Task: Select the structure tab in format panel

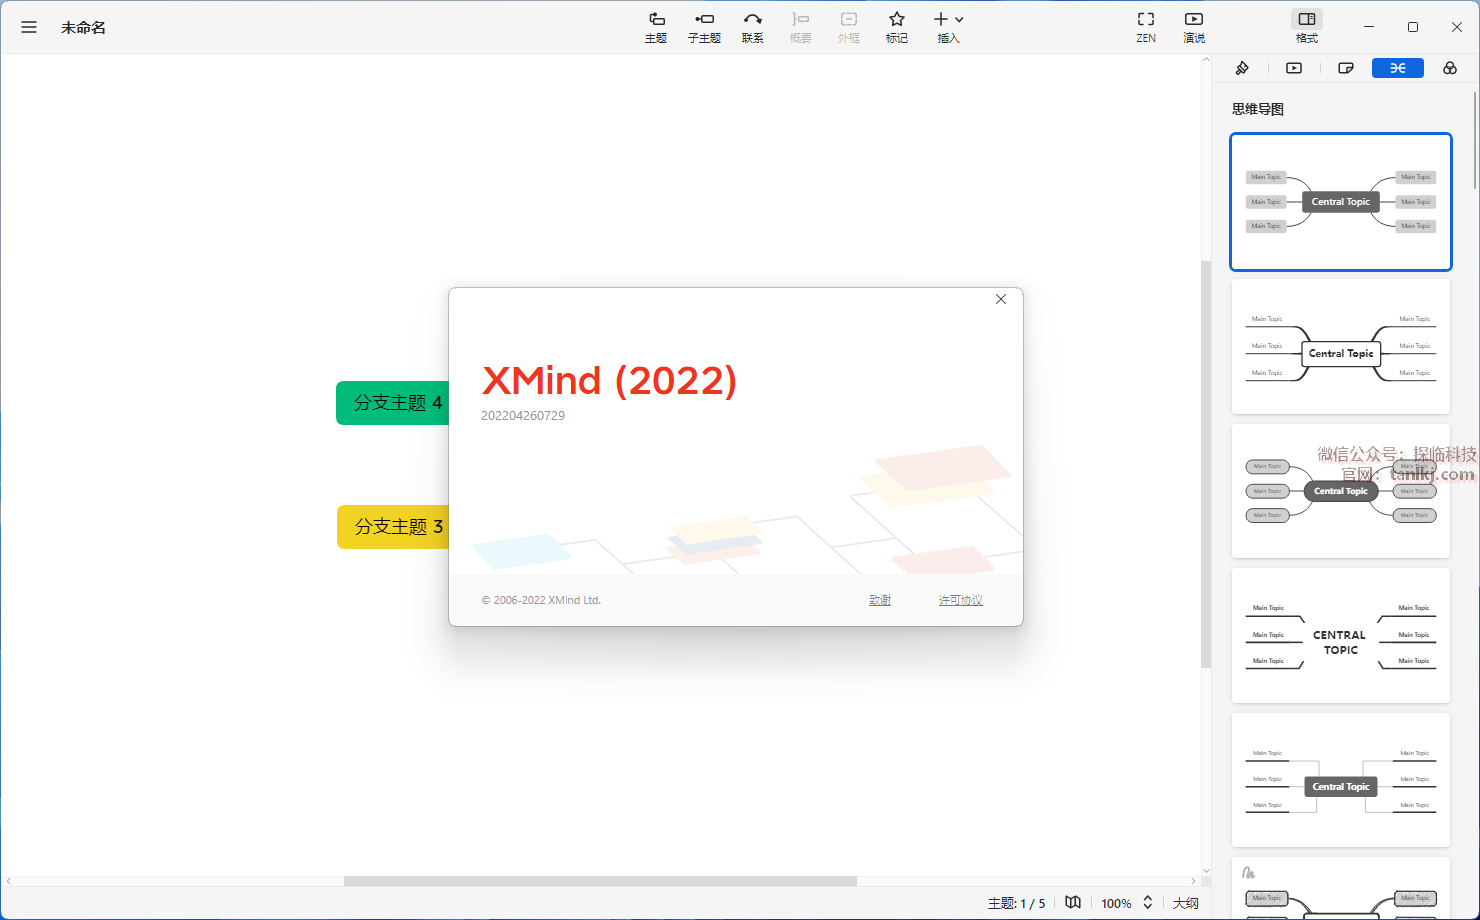Action: click(1398, 68)
